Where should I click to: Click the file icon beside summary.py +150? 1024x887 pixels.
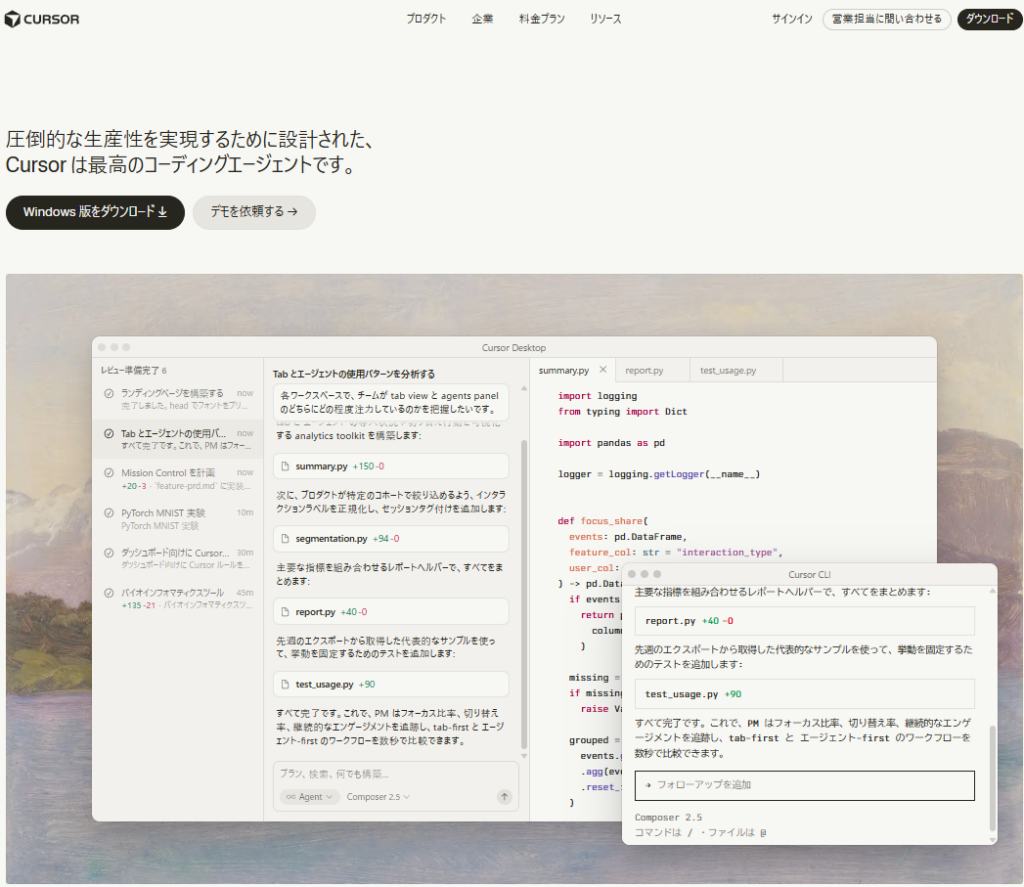[x=285, y=466]
